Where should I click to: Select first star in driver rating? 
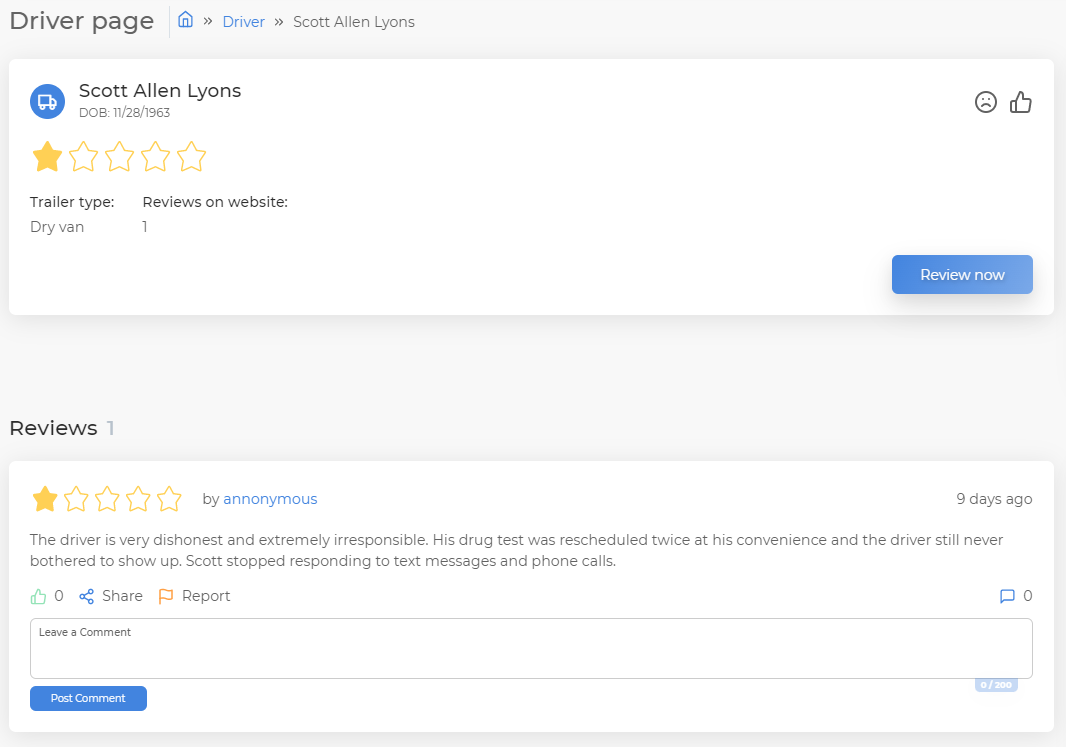[47, 157]
